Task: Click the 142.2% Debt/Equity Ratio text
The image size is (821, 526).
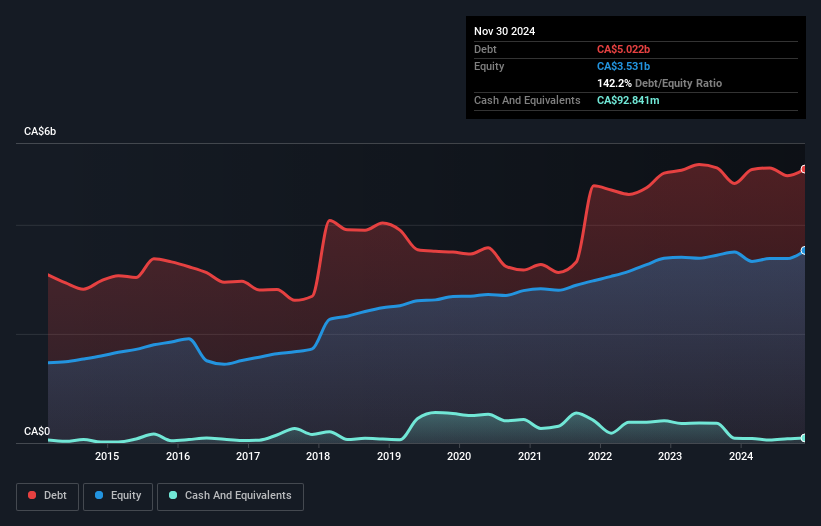Action: pos(659,83)
